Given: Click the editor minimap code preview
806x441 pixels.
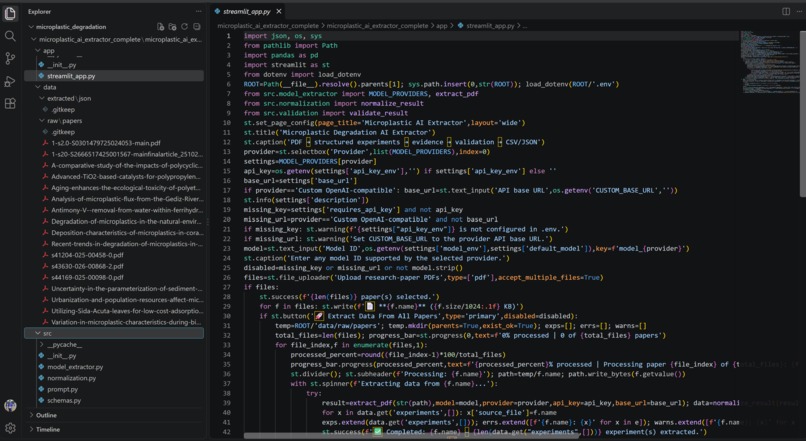Looking at the screenshot, I should (x=768, y=62).
